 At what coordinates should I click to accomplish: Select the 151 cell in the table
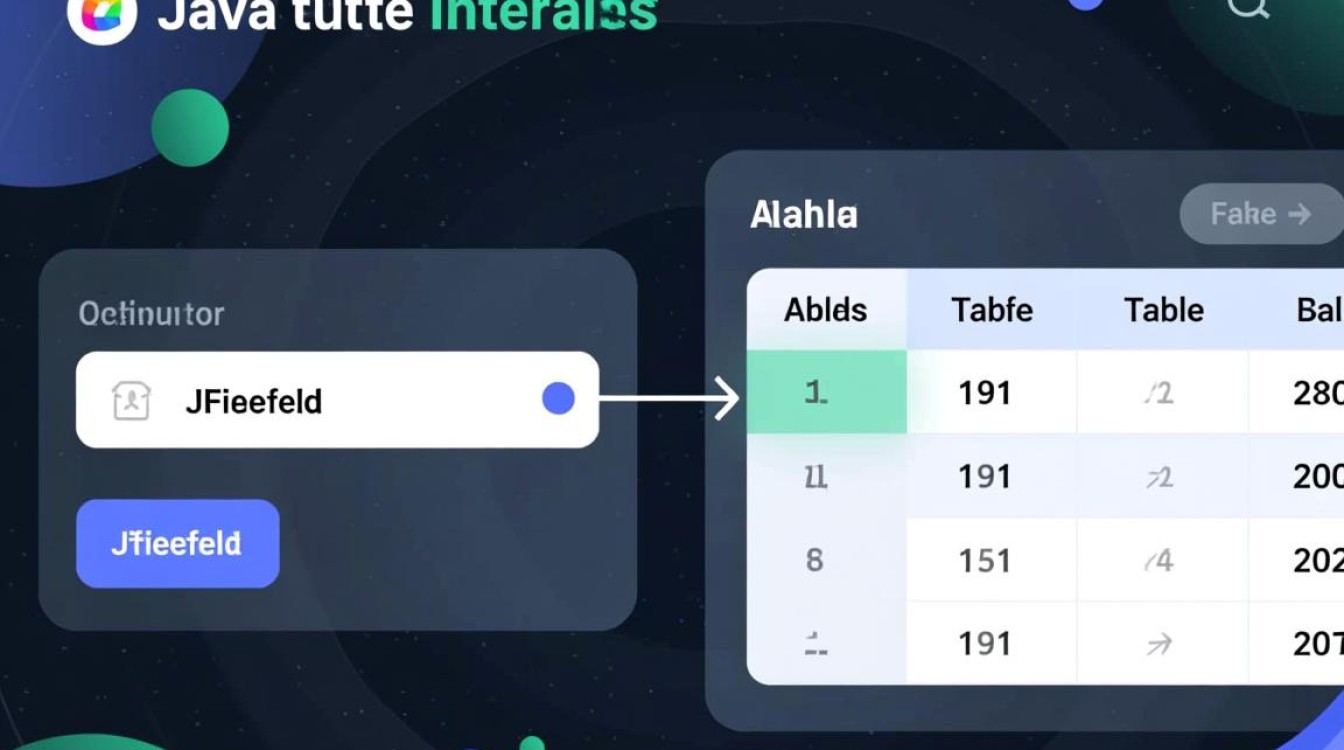pyautogui.click(x=984, y=561)
